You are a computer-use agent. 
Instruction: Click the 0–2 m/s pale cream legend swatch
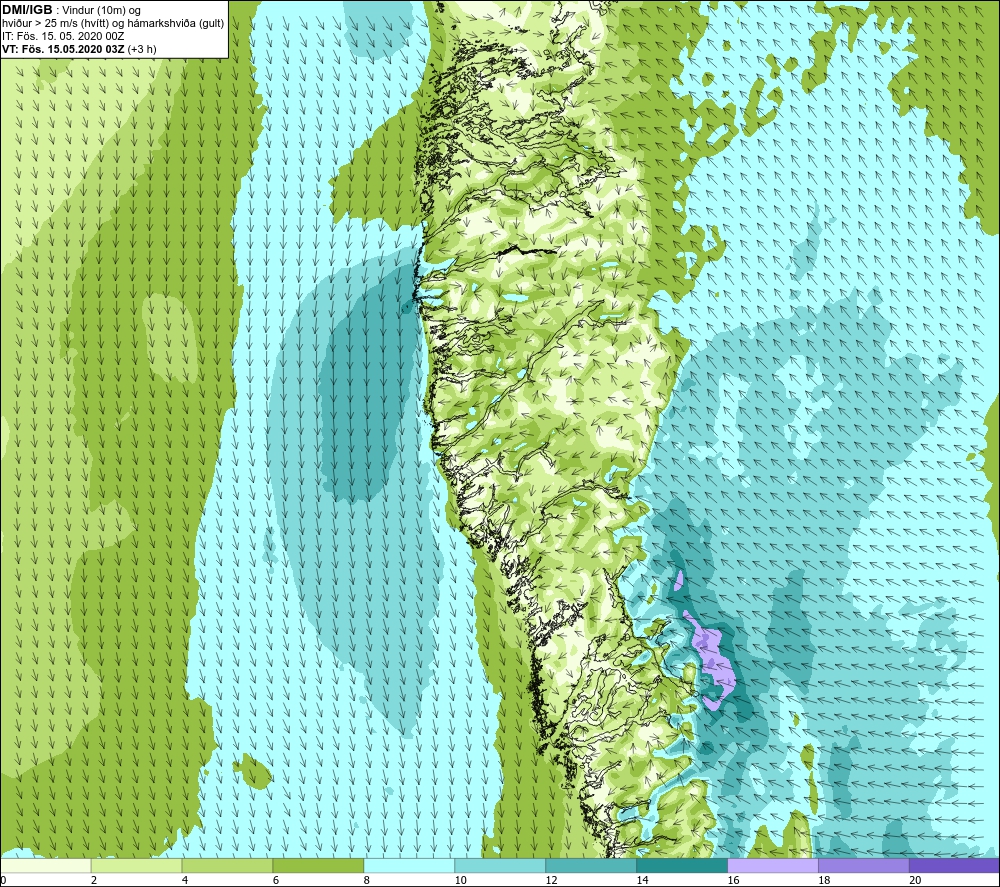(x=46, y=866)
